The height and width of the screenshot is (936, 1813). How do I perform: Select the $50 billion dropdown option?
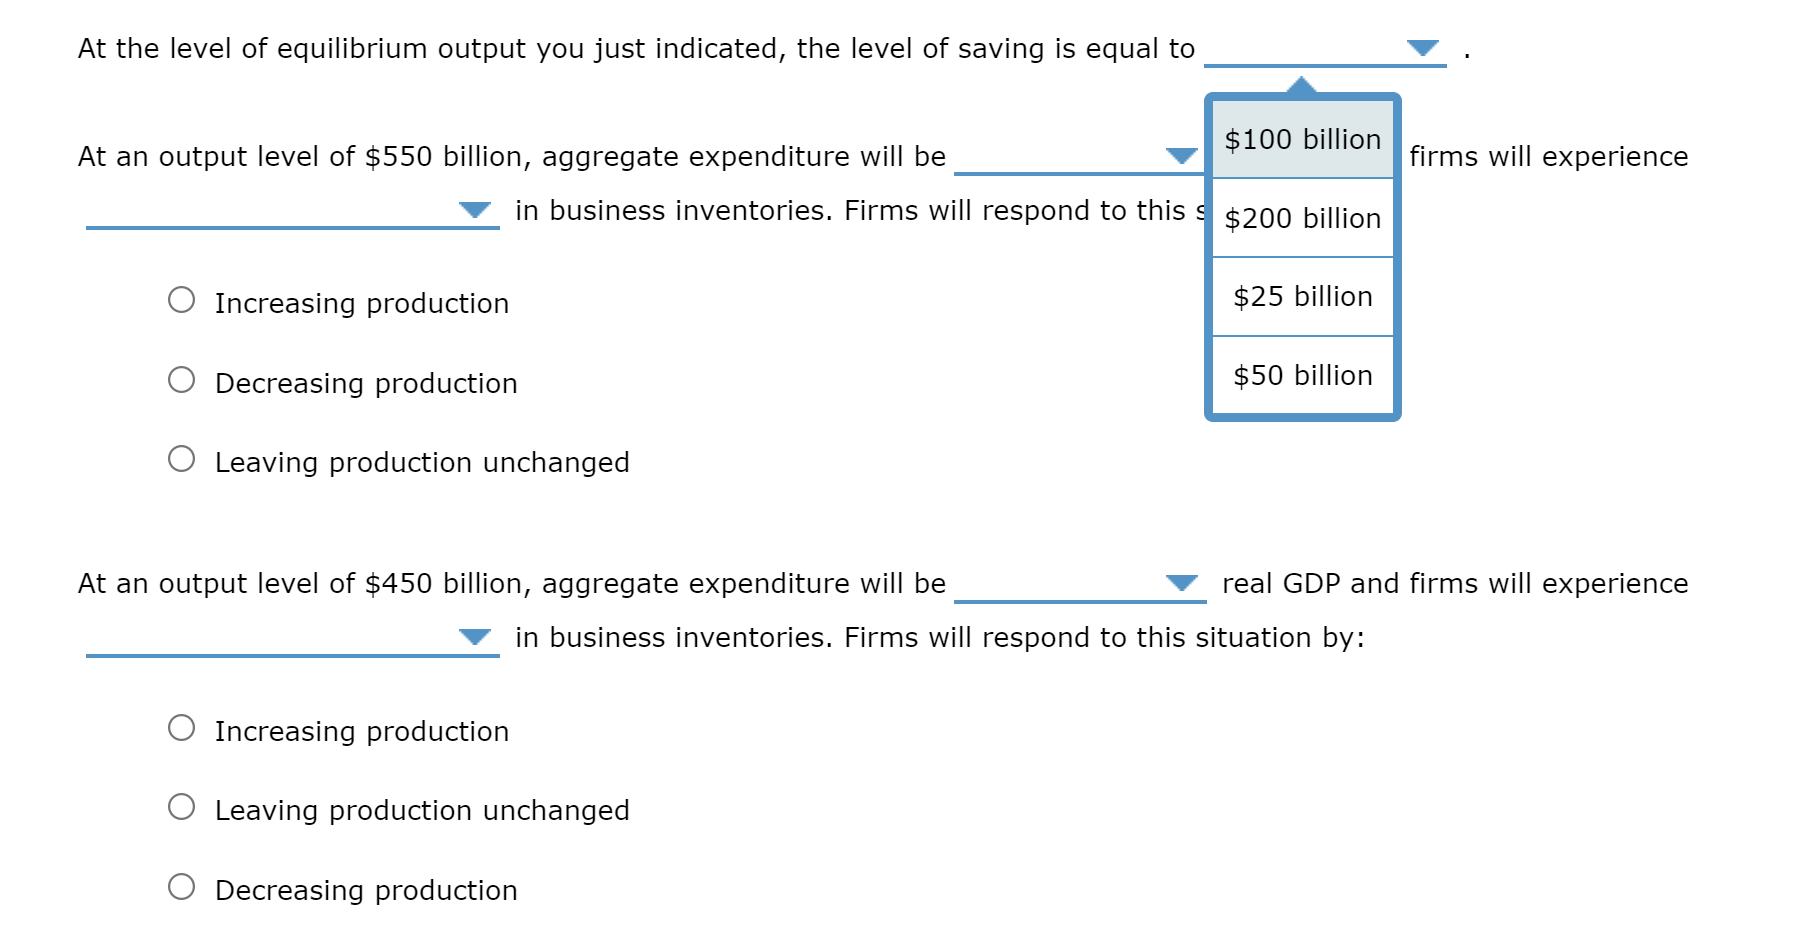(x=1303, y=375)
